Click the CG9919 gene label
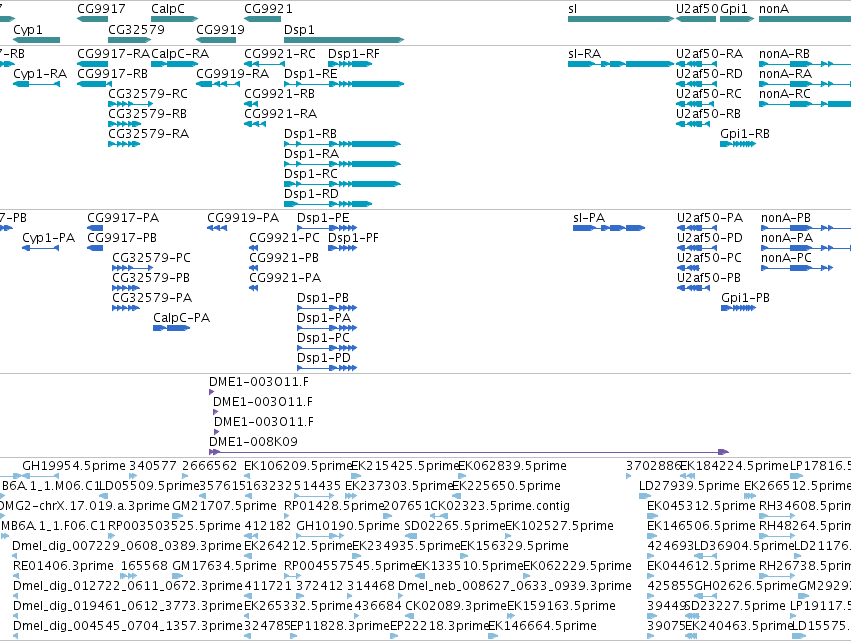This screenshot has height=641, width=851. [x=220, y=29]
